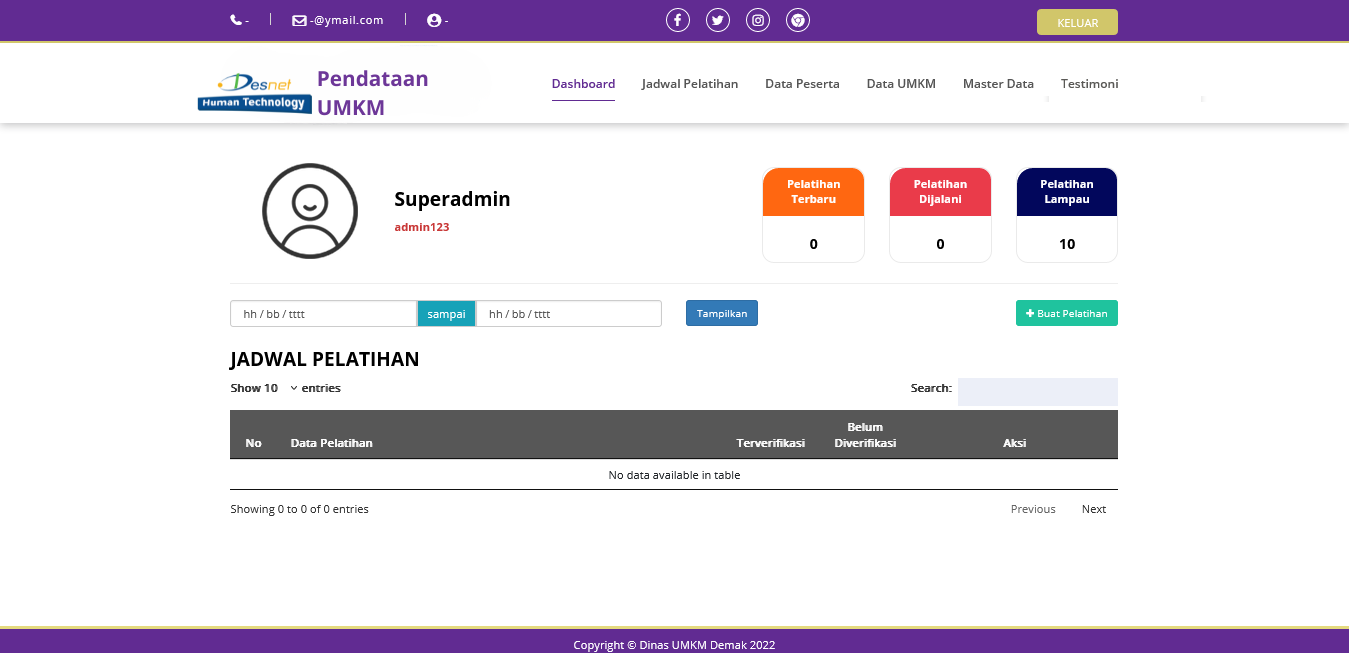Screen dimensions: 1349x653
Task: Focus the table Search box
Action: [1037, 391]
